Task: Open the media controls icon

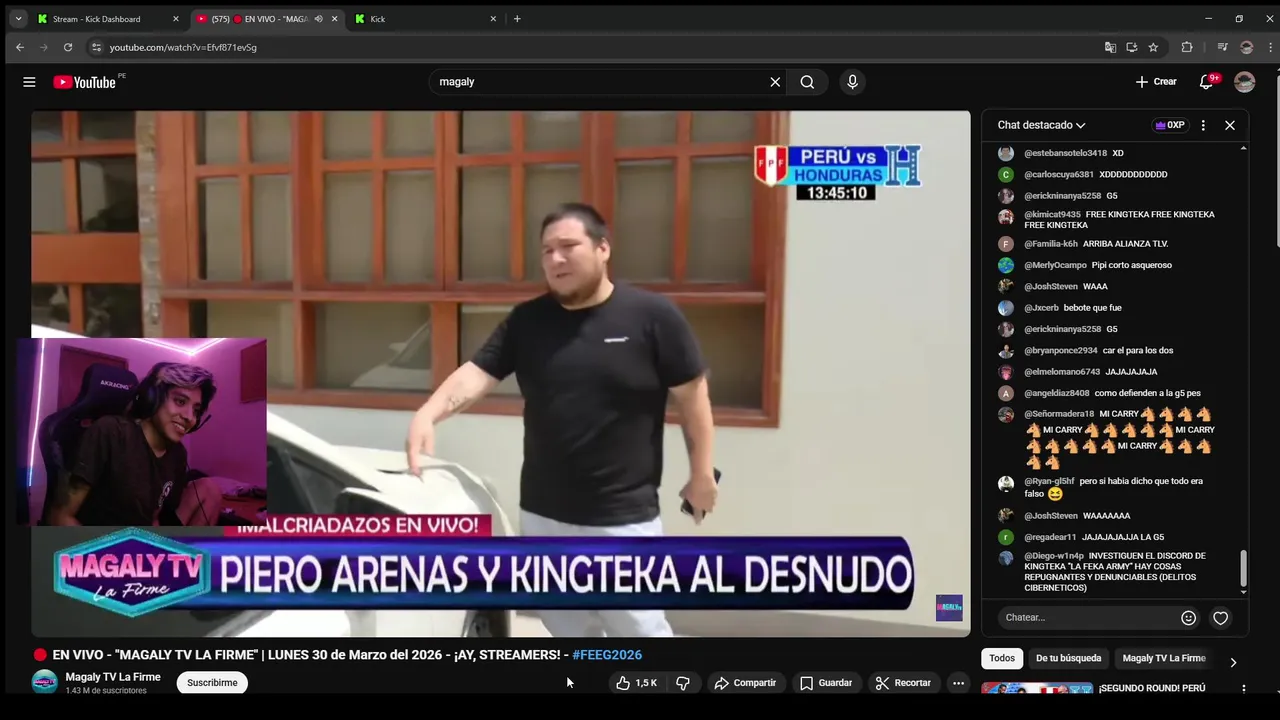Action: tap(1222, 47)
